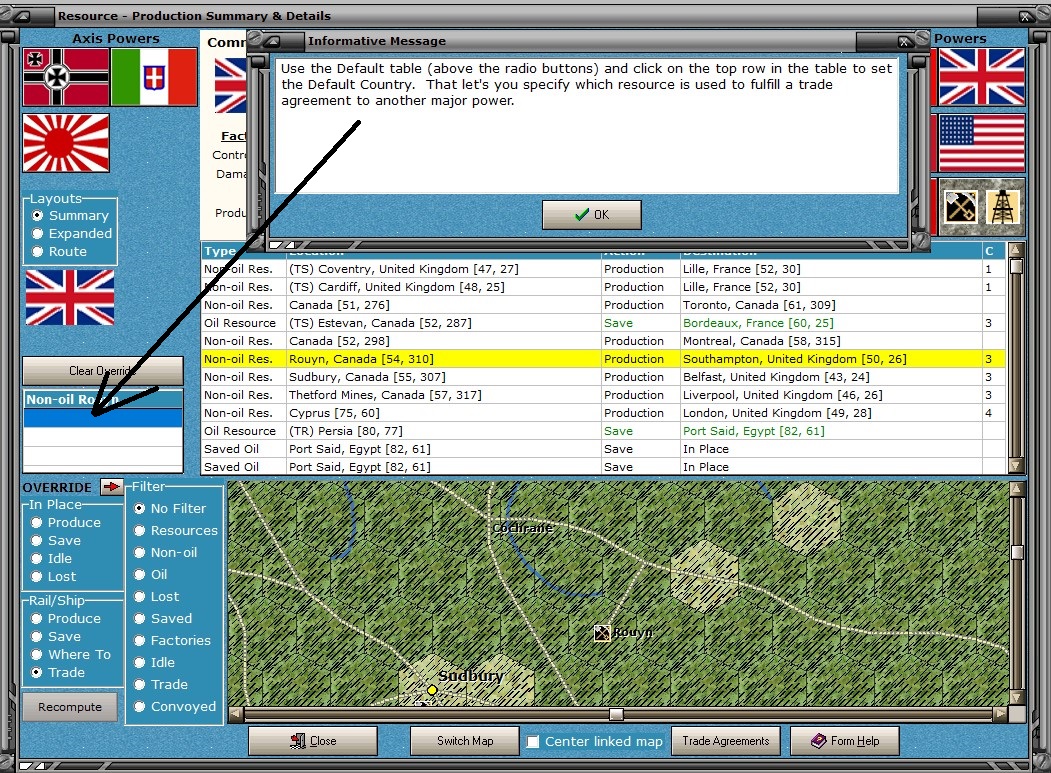Click the Cardiff, United Kingdom row
This screenshot has height=773, width=1051.
coord(603,287)
